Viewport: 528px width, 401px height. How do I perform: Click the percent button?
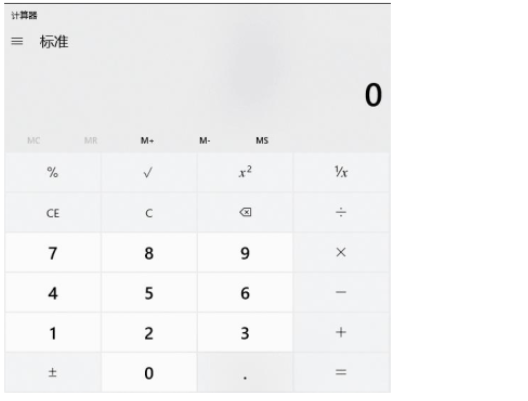point(53,172)
